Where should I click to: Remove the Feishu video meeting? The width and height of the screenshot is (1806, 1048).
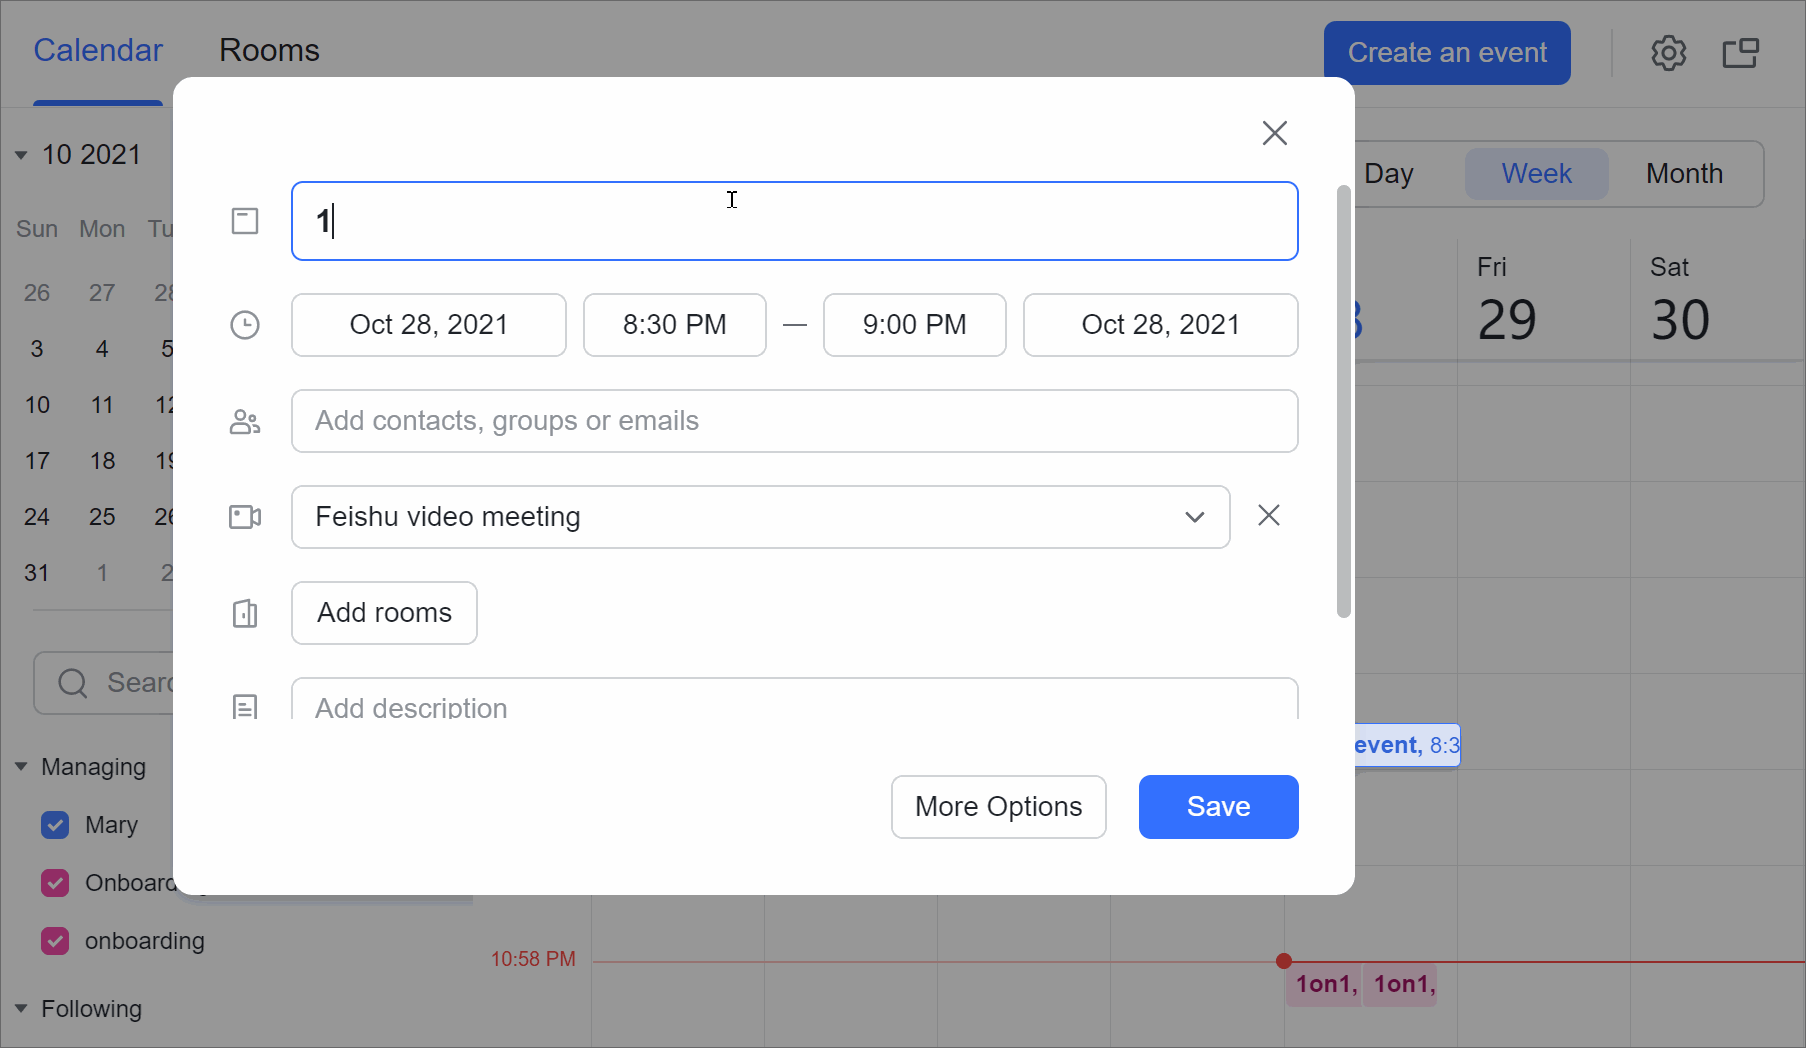[x=1269, y=515]
